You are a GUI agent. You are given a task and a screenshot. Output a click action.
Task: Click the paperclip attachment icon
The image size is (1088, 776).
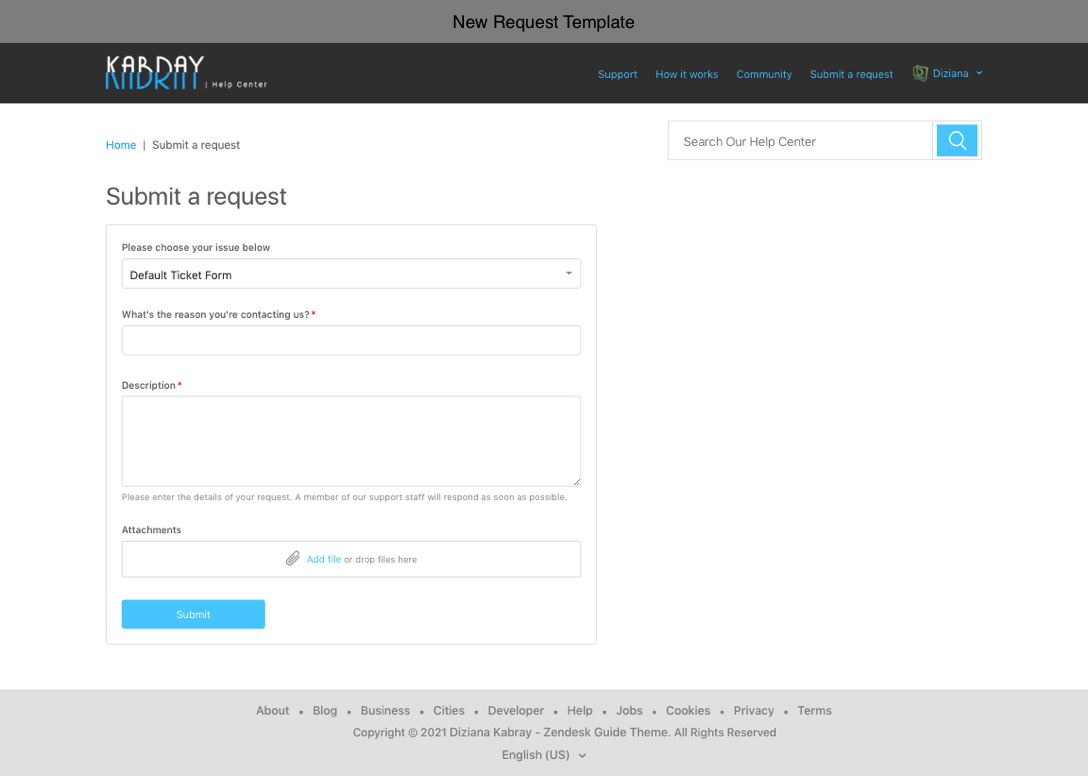click(293, 559)
